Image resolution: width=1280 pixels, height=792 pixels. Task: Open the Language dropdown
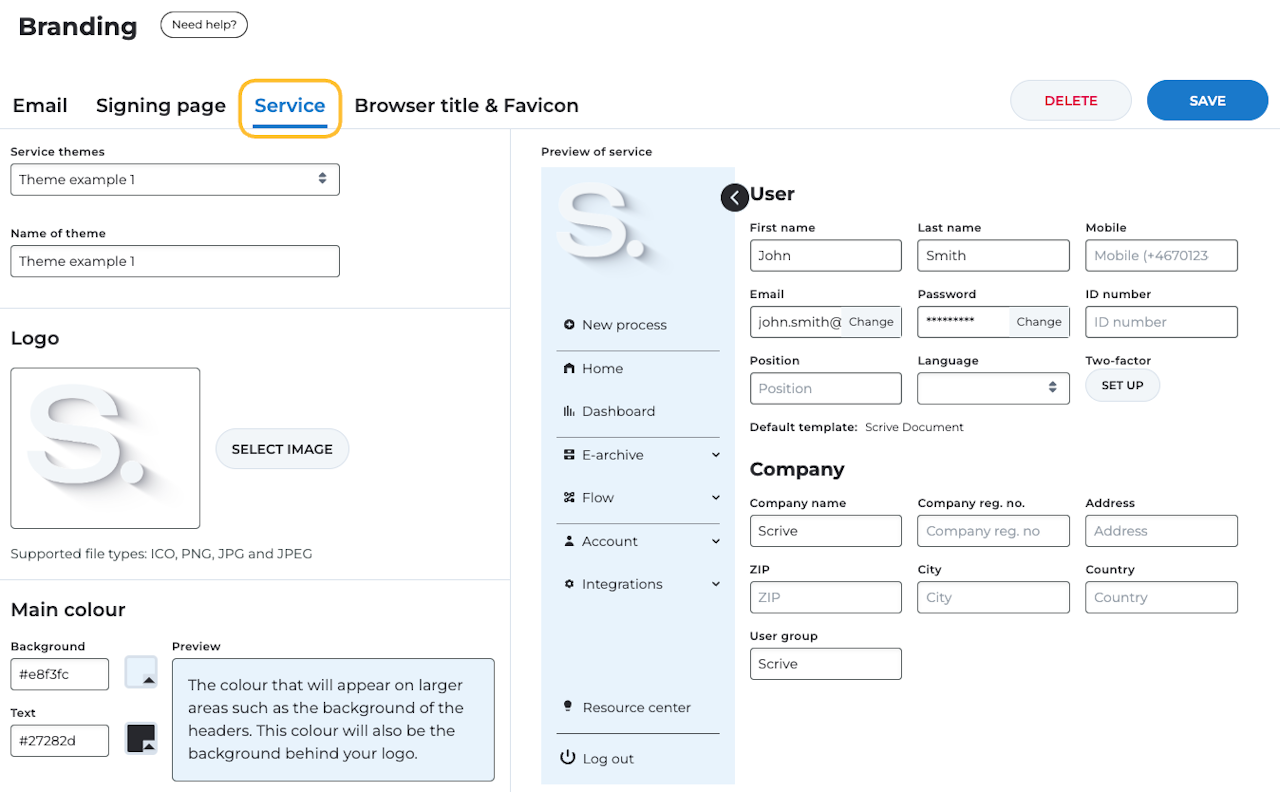[x=993, y=388]
